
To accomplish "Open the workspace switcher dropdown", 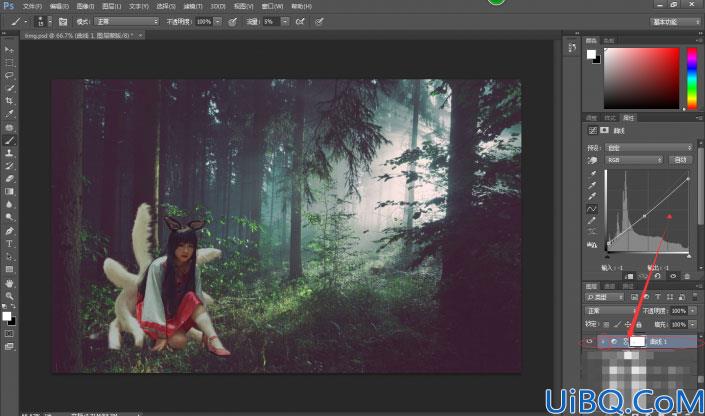I will point(675,22).
